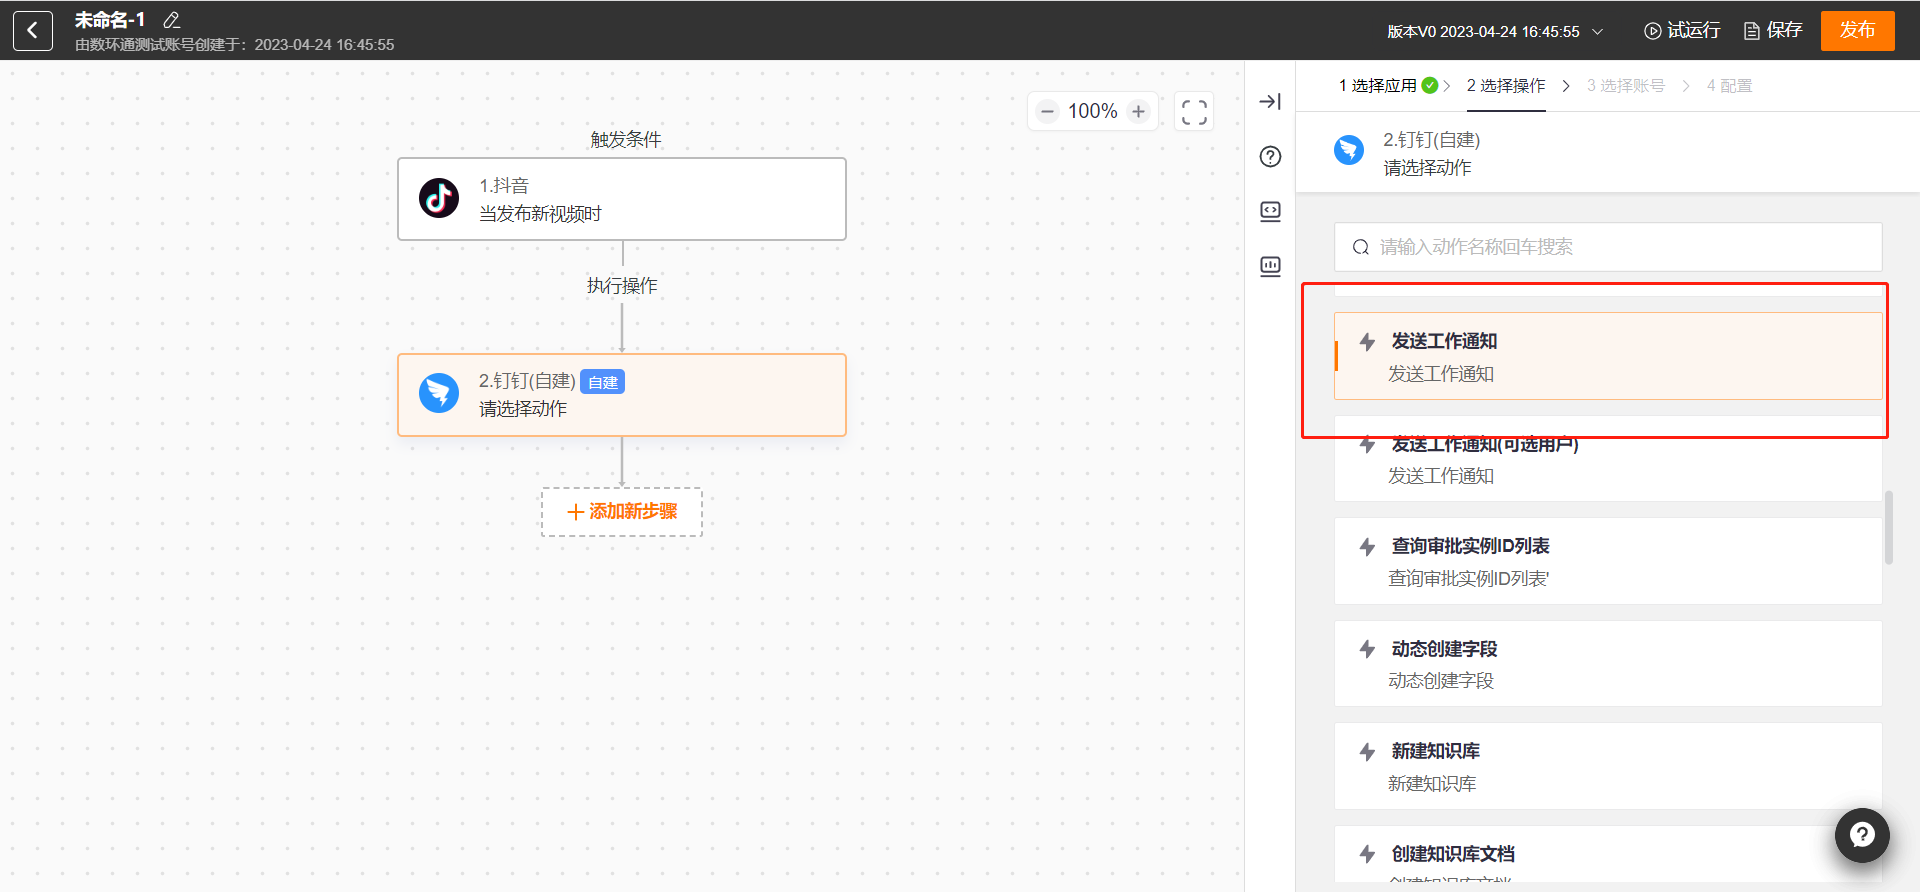Select the 抖音 trigger node
This screenshot has height=892, width=1920.
pos(622,199)
